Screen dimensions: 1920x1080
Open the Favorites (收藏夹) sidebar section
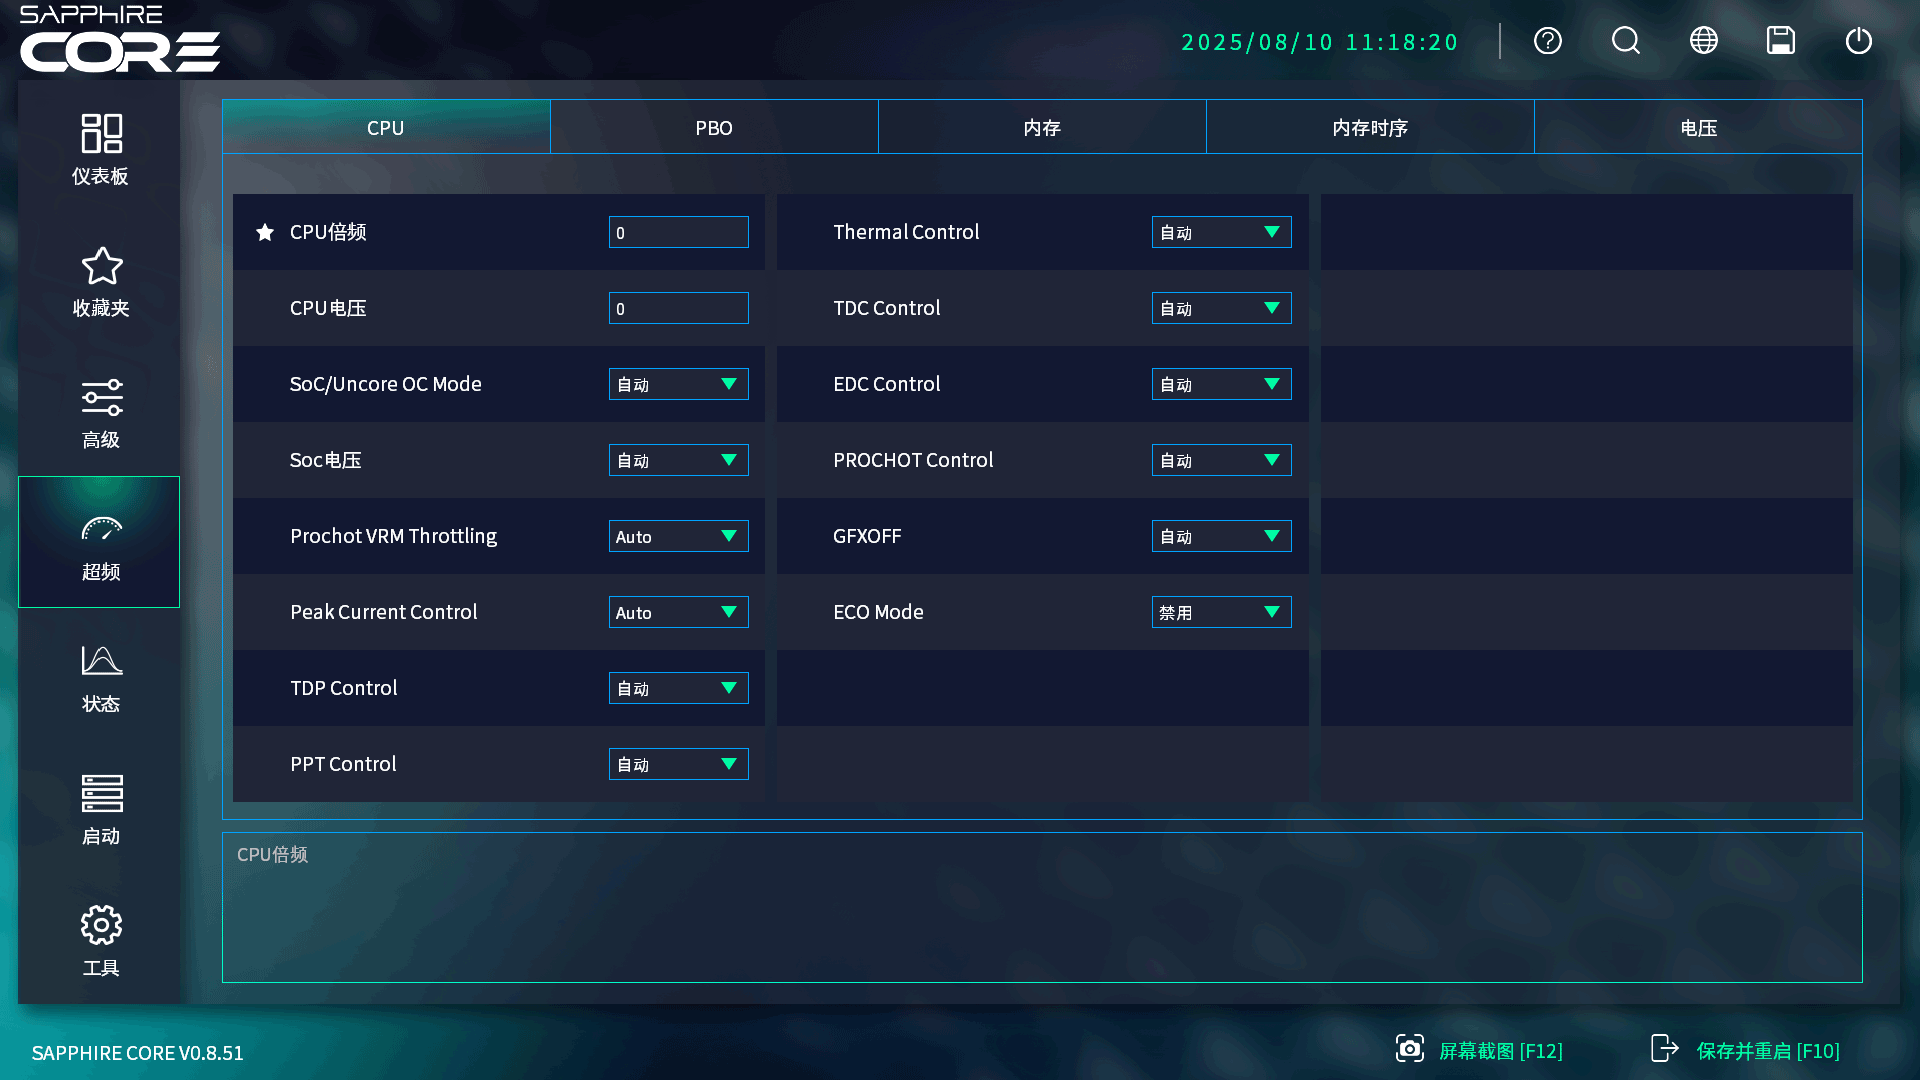tap(100, 279)
